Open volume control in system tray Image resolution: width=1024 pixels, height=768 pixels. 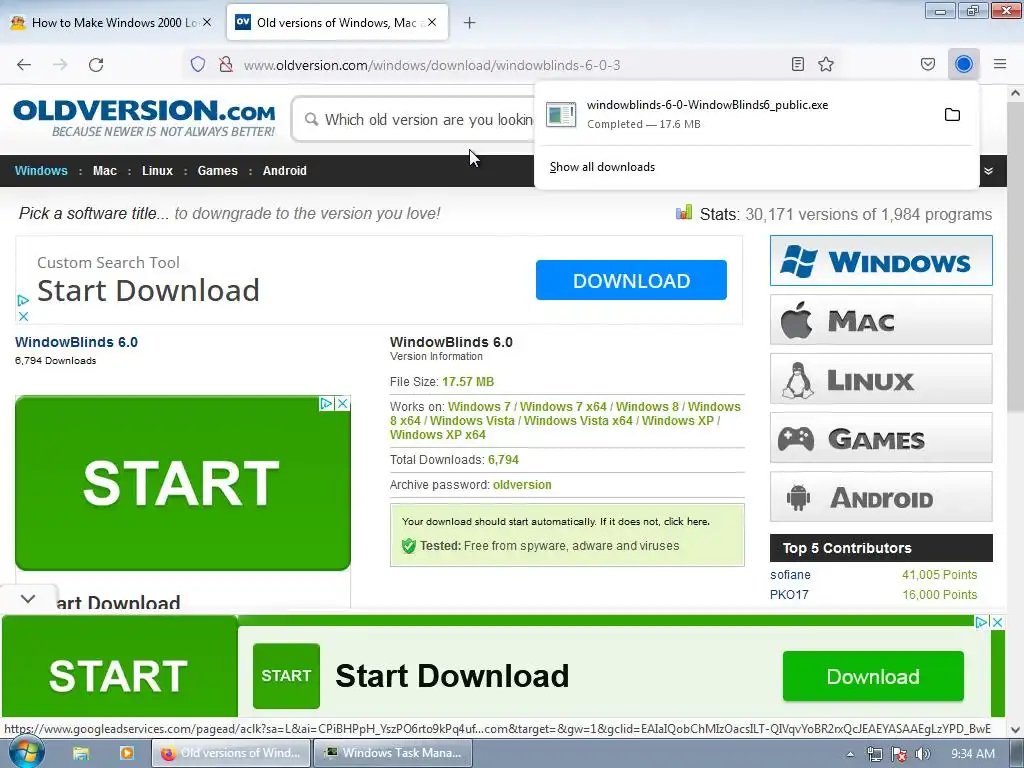(923, 754)
